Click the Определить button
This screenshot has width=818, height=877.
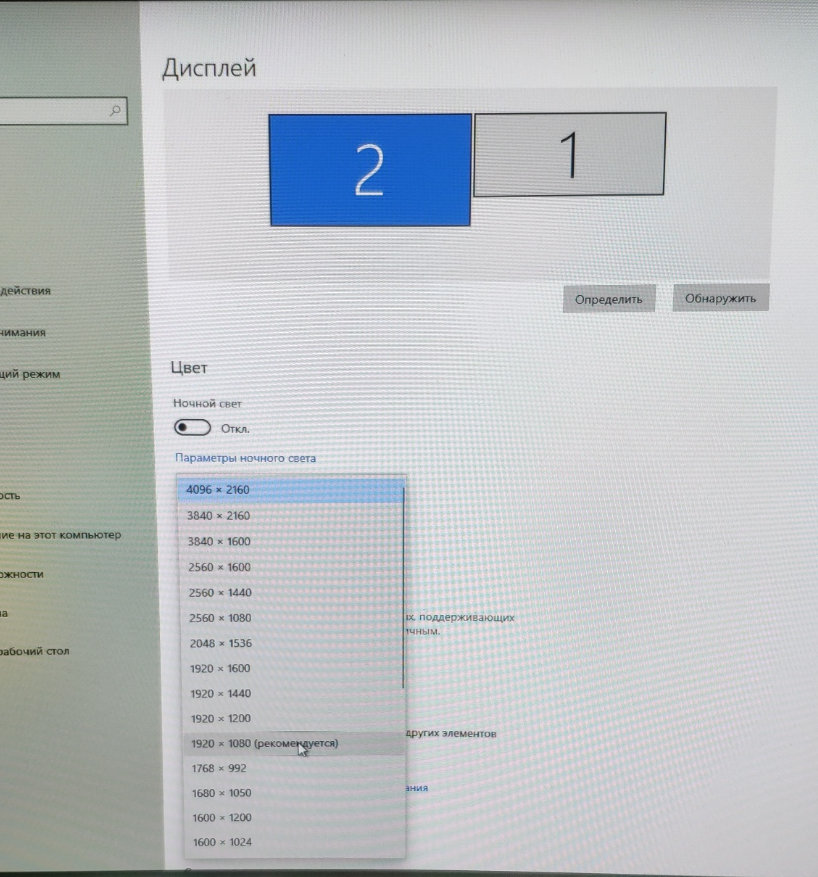[x=608, y=299]
